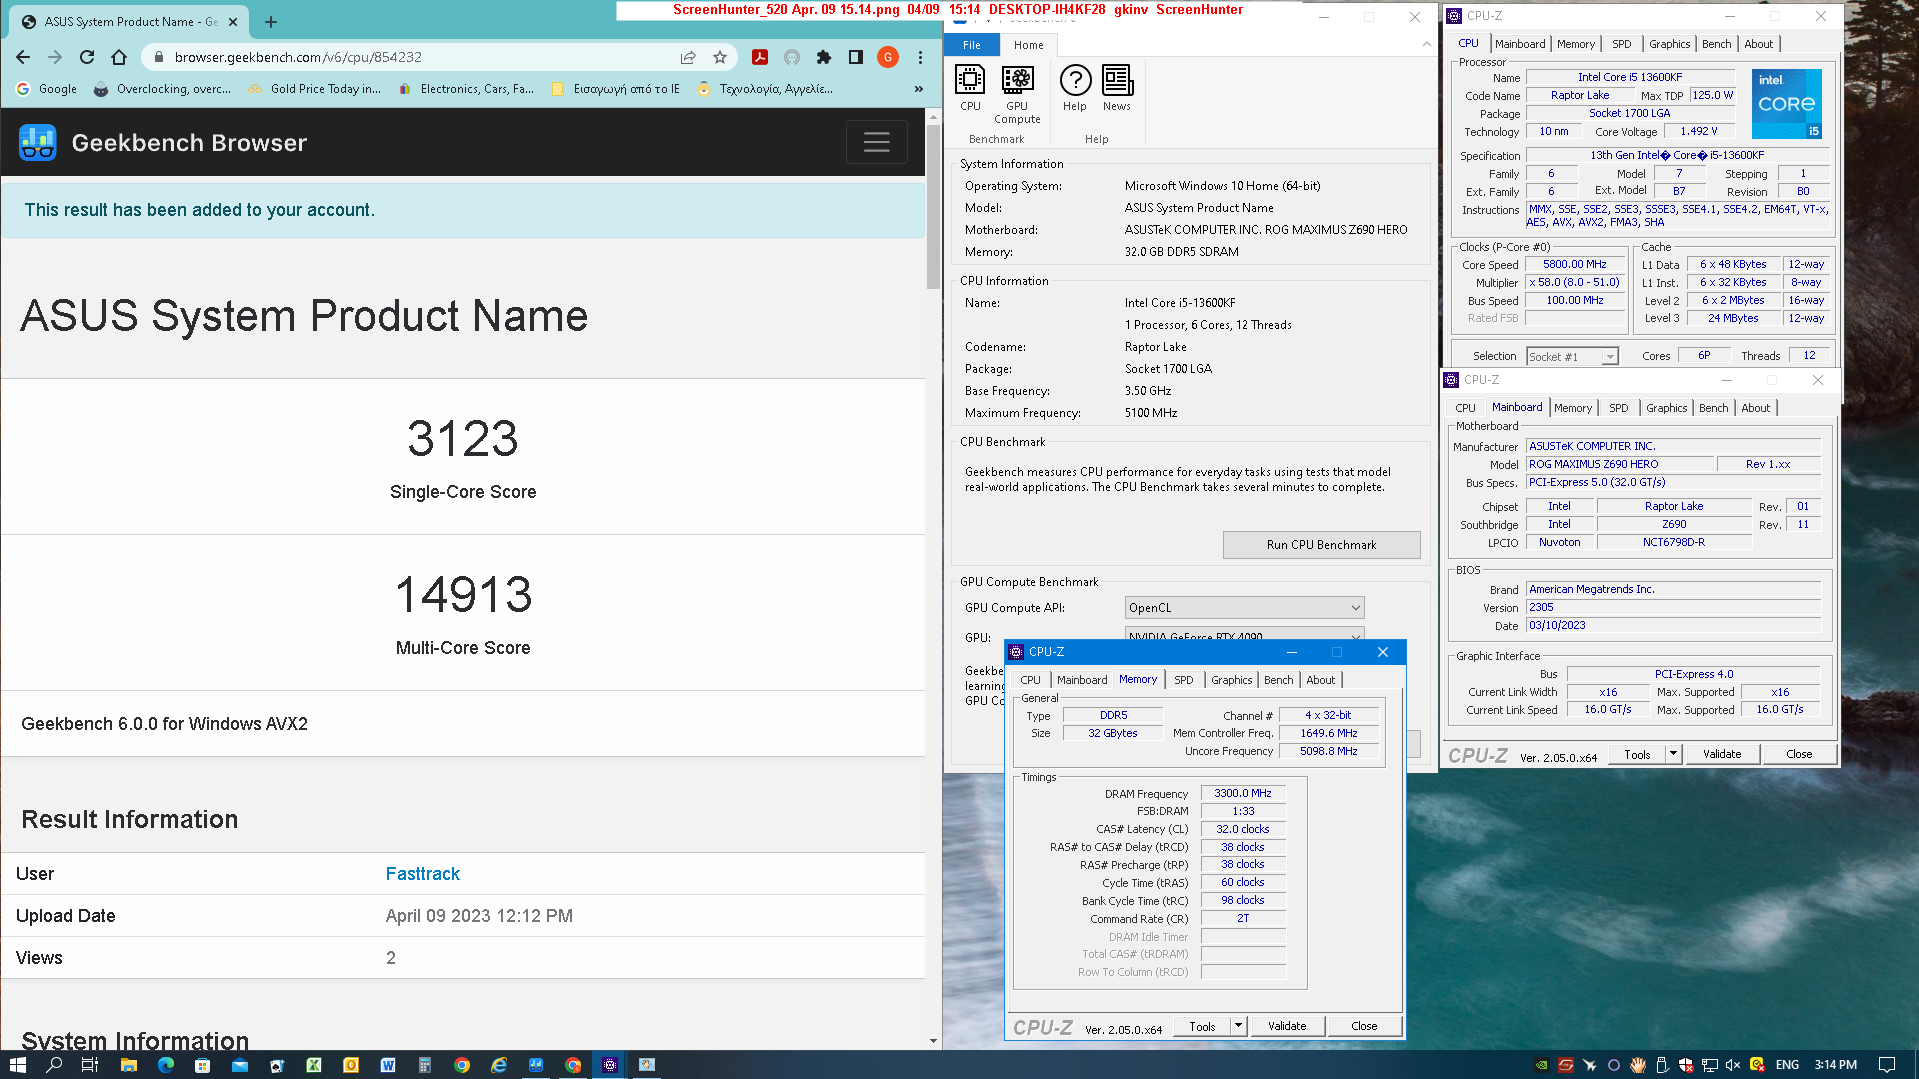
Task: Launch File Explorer from the taskbar
Action: [128, 1065]
